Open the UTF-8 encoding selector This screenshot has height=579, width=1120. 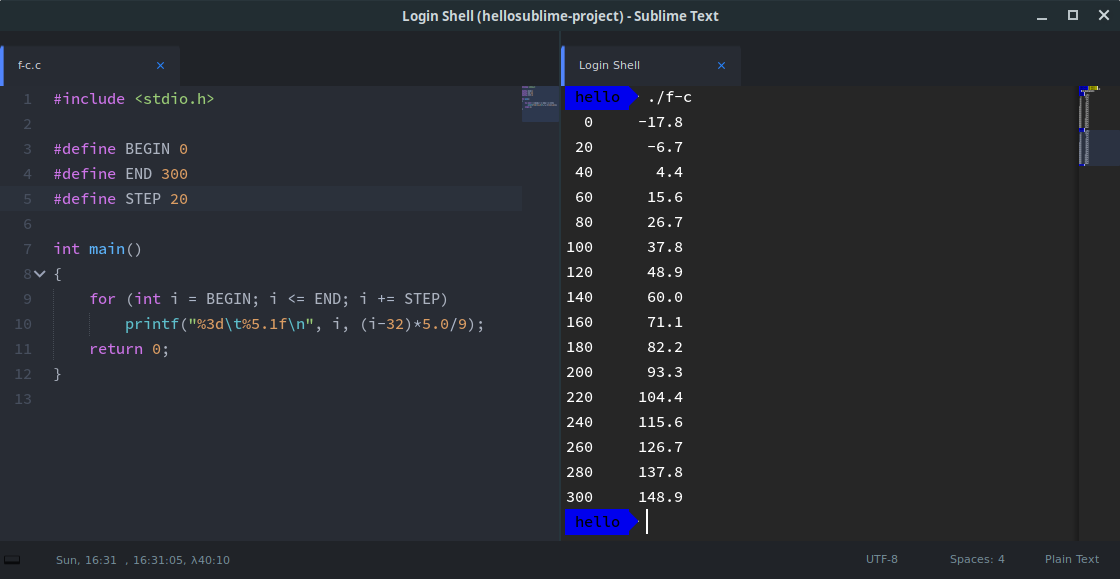(x=881, y=560)
